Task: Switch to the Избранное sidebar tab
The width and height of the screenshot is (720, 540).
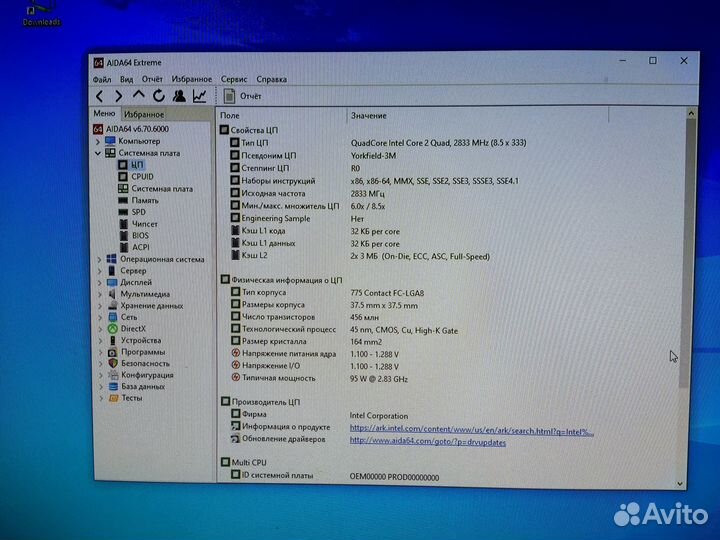Action: click(144, 114)
